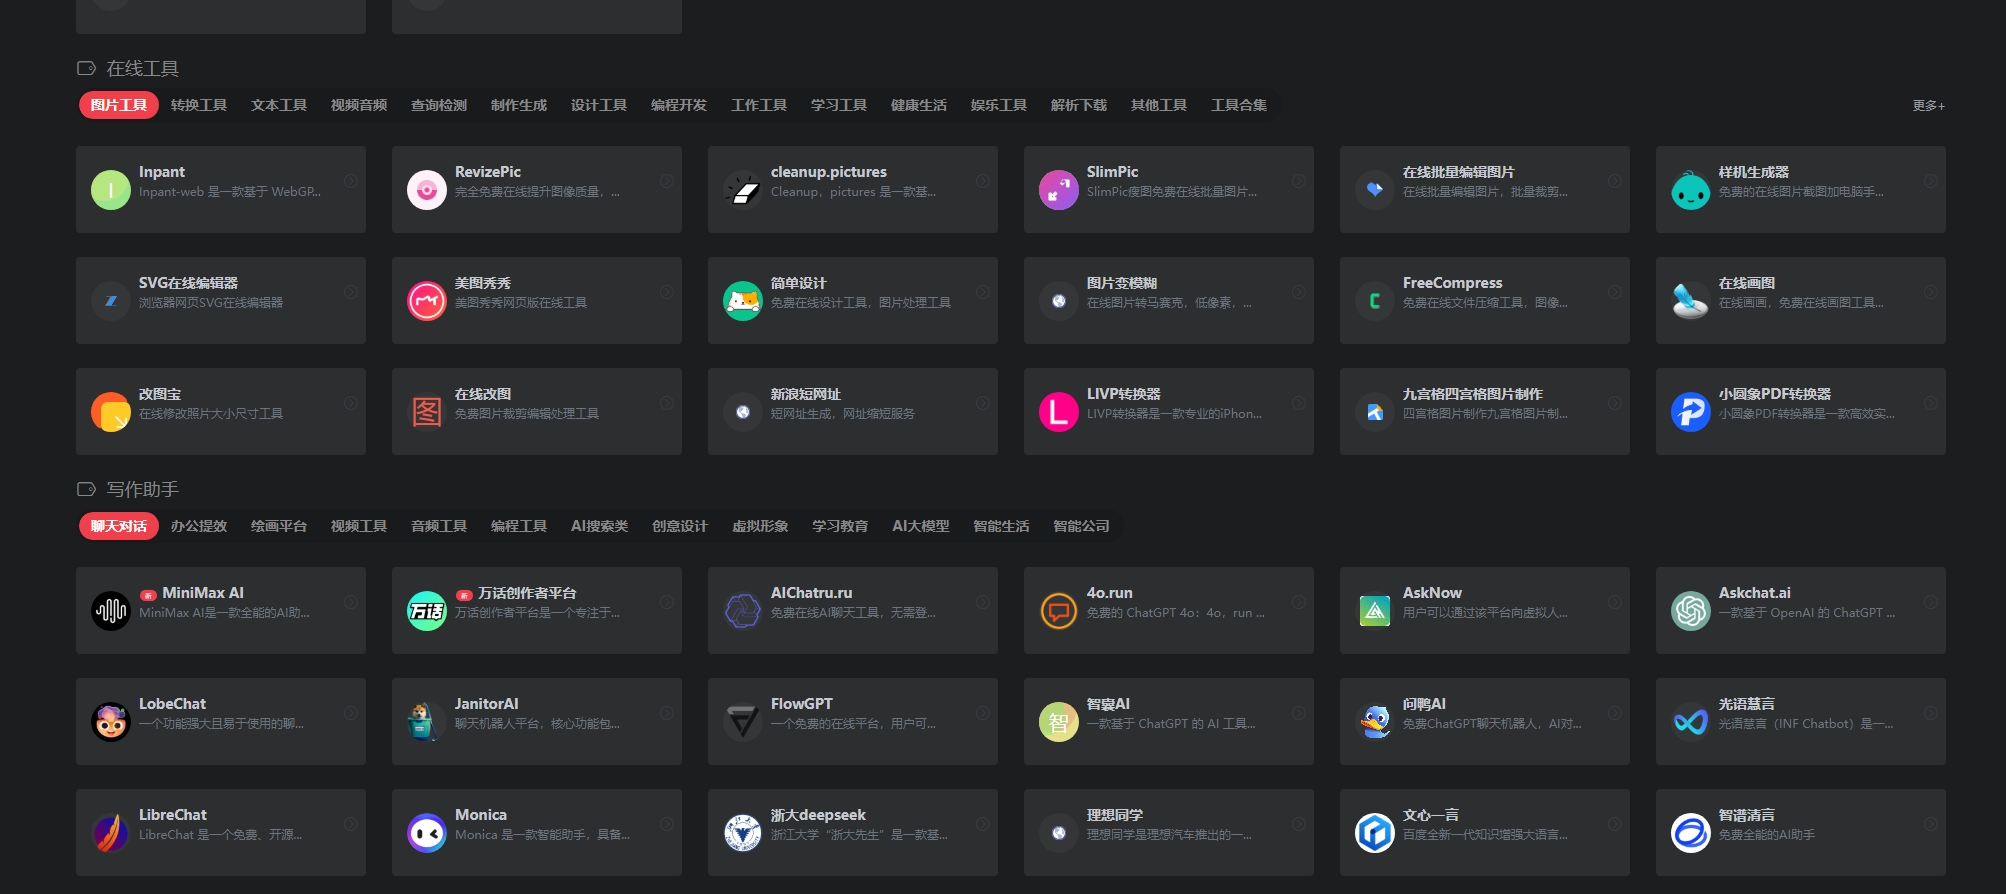
Task: Open the Askchat.ai OpenAI icon
Action: click(1691, 611)
